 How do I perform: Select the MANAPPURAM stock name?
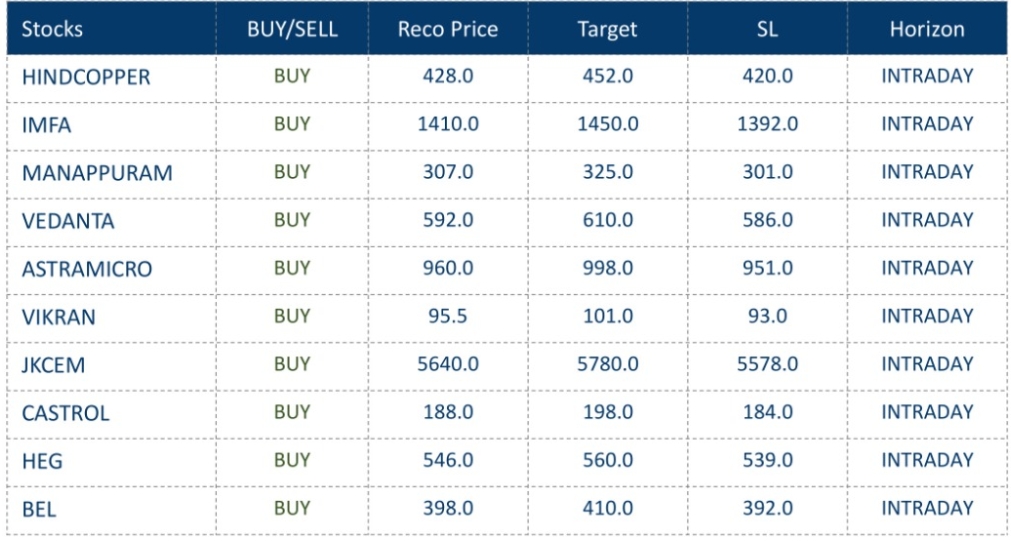[97, 173]
